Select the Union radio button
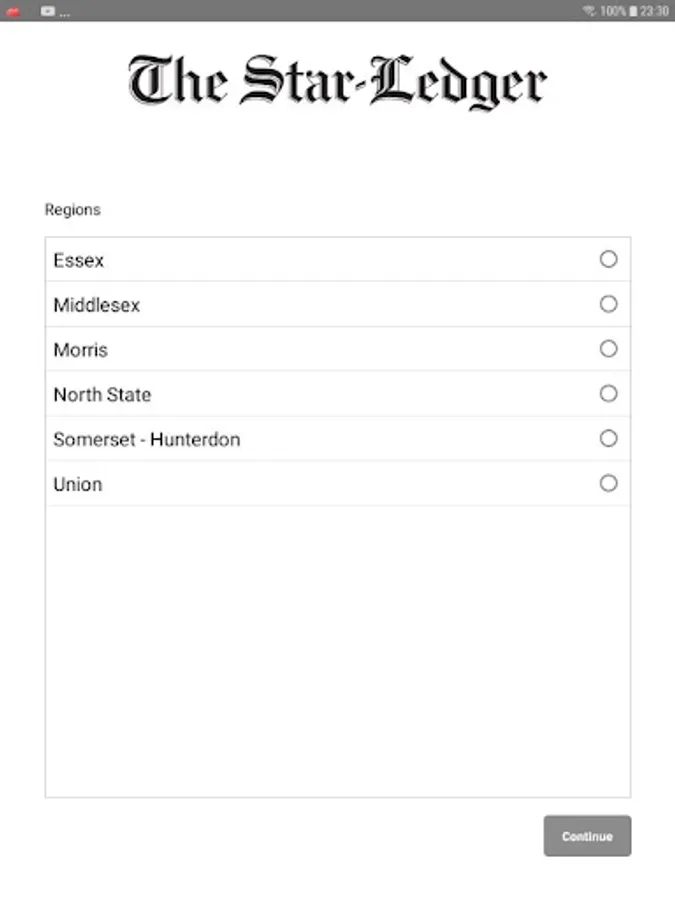The image size is (675, 900). (x=608, y=483)
